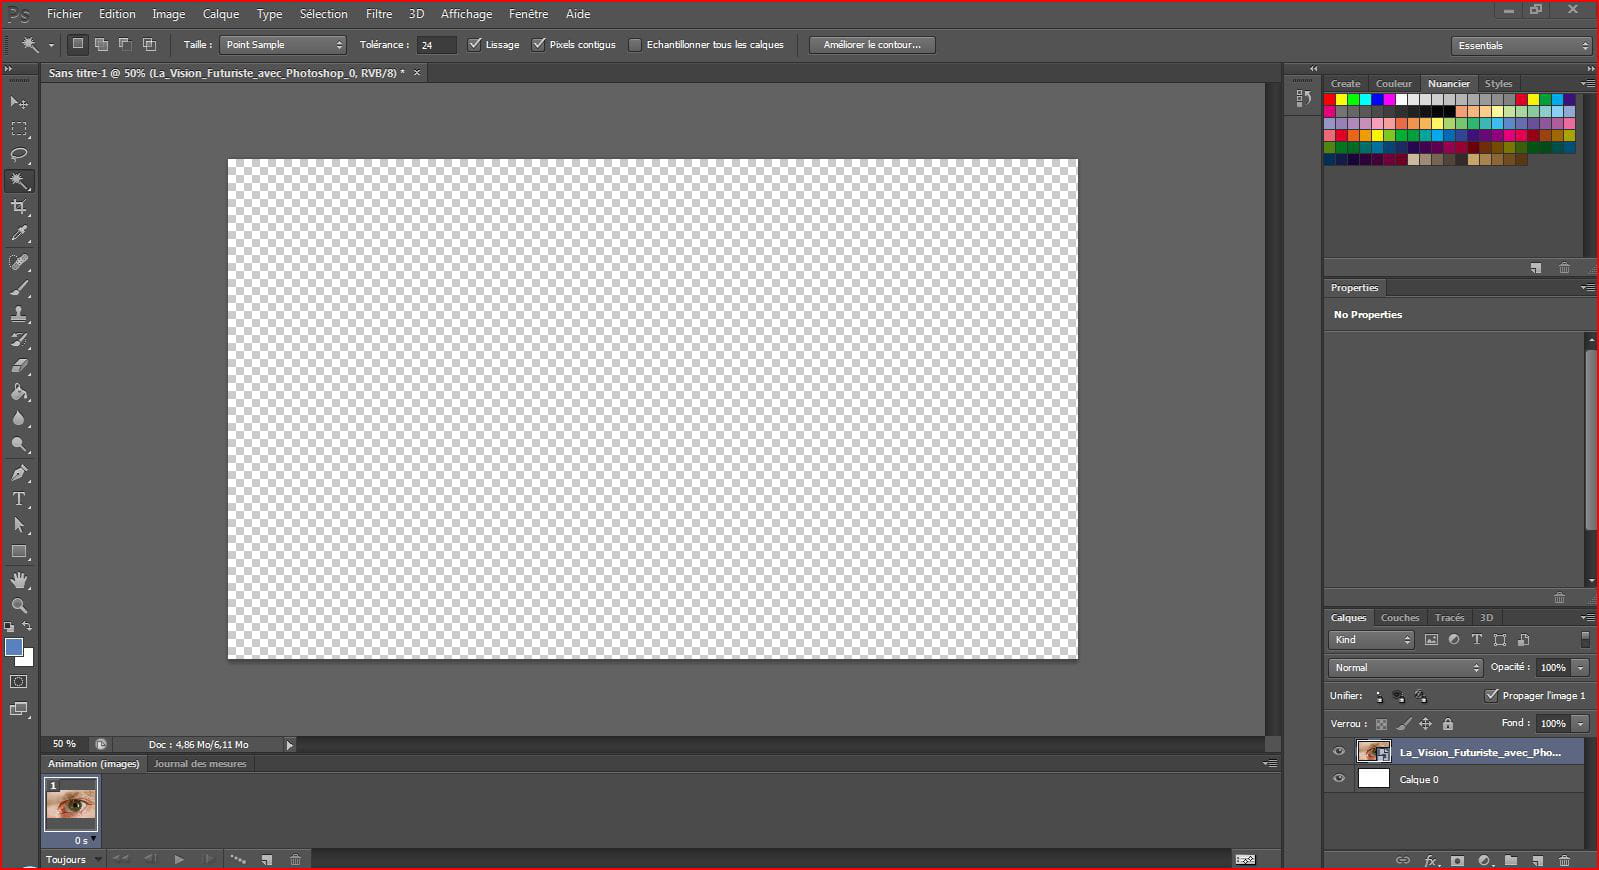
Task: Hide the Calque 0 layer eye
Action: (x=1339, y=779)
